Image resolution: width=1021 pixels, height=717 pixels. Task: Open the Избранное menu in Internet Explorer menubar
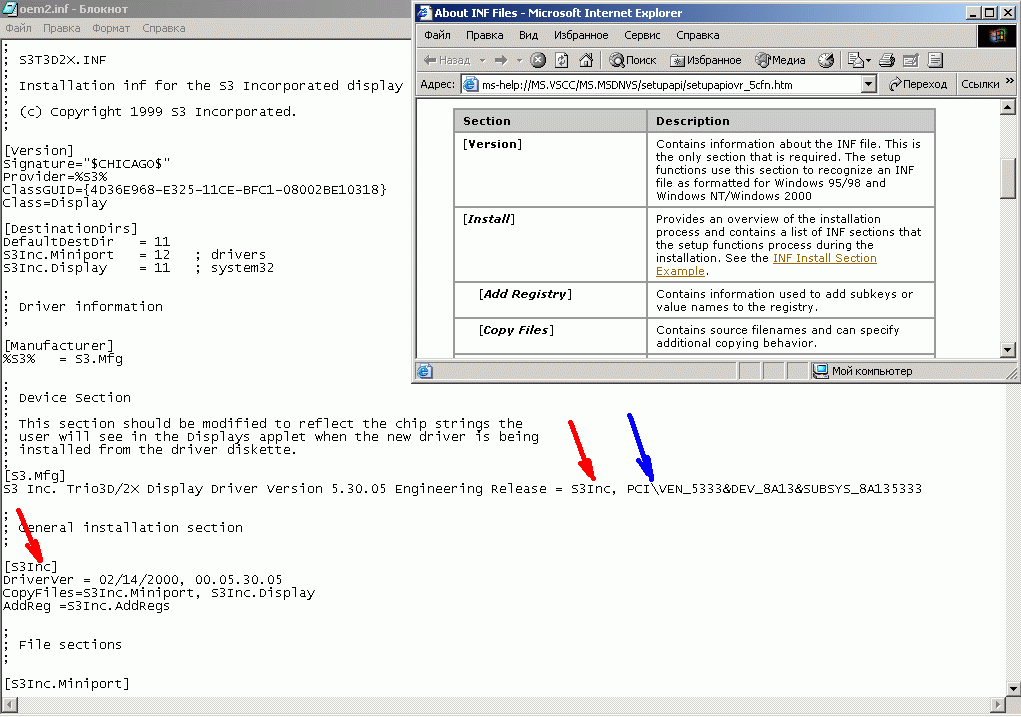(581, 35)
